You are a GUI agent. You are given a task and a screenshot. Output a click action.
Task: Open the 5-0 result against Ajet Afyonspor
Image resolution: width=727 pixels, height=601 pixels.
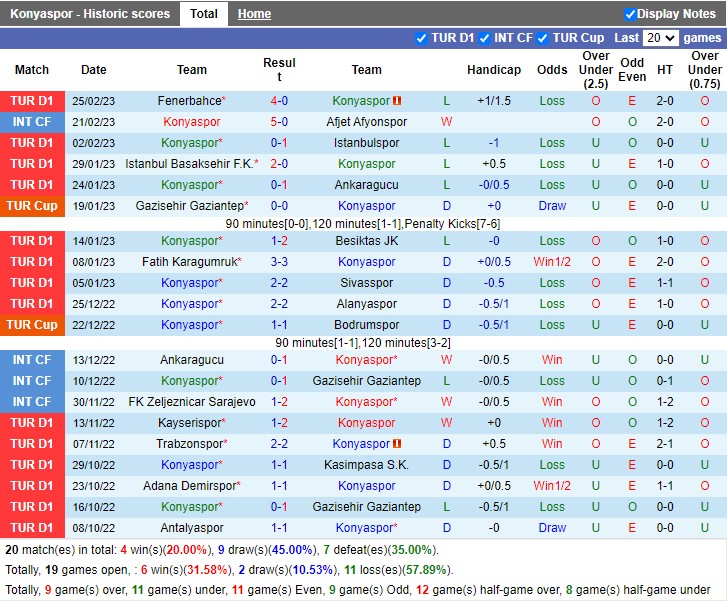point(279,122)
